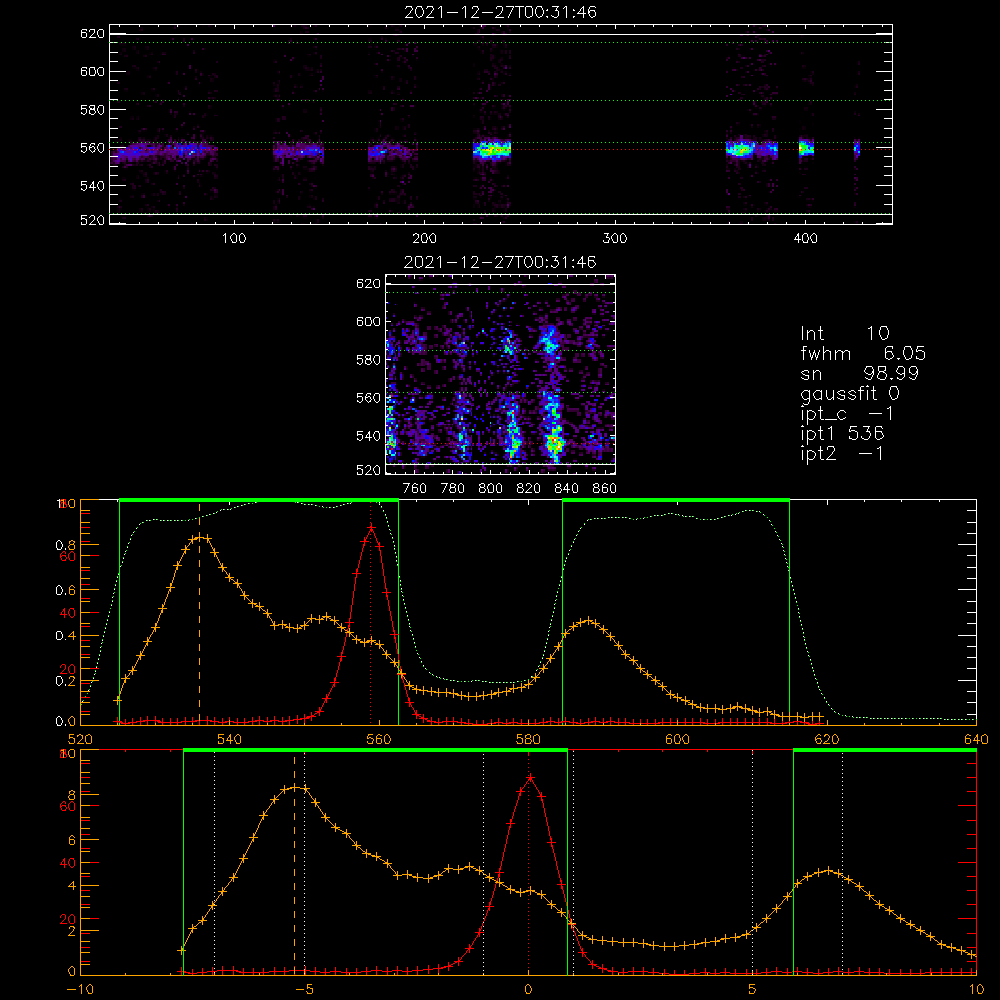This screenshot has width=1000, height=1000.
Task: Click x-axis label 200 on top spectrogram
Action: (x=424, y=239)
